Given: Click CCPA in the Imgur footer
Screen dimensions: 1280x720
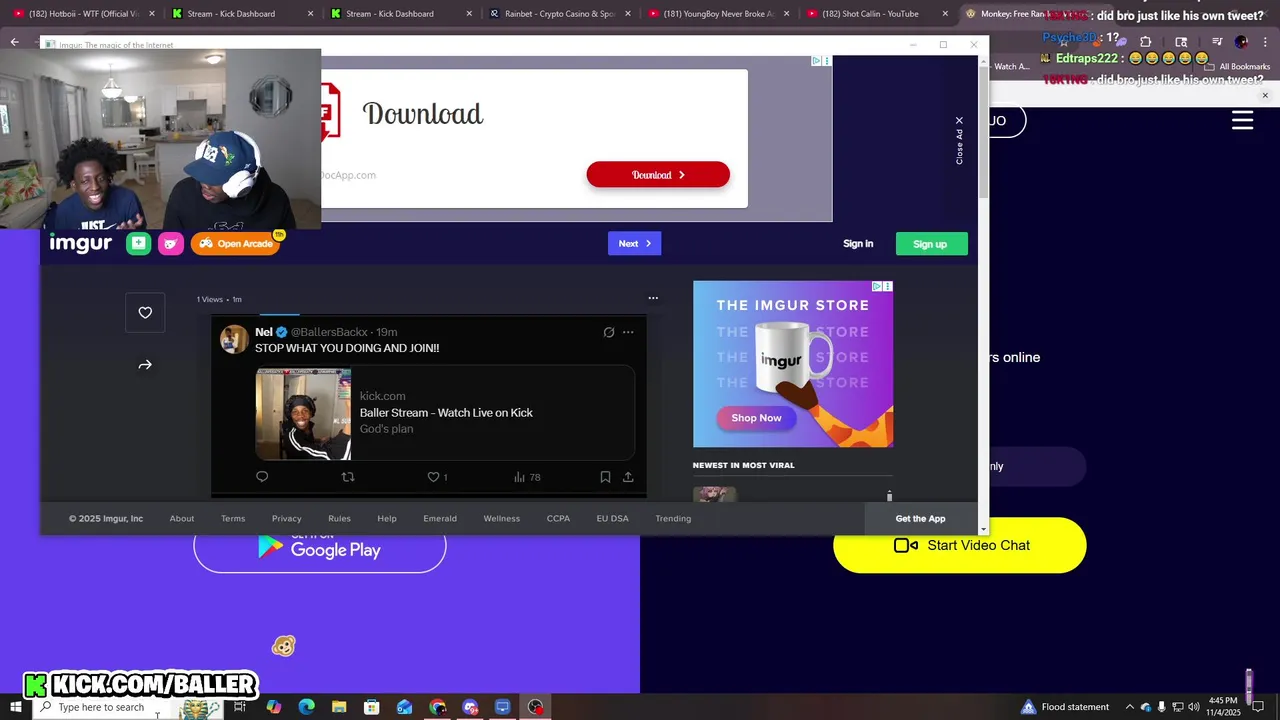Looking at the screenshot, I should 558,518.
